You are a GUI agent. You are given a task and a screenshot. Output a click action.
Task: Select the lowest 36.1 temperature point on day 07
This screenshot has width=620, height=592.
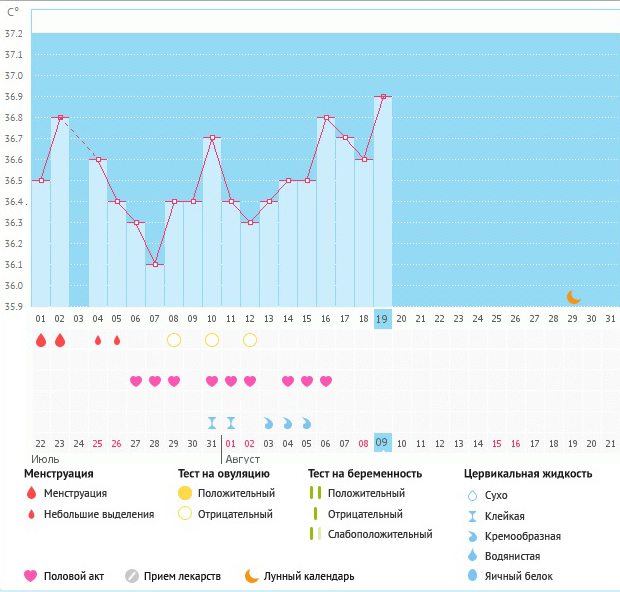tap(155, 265)
